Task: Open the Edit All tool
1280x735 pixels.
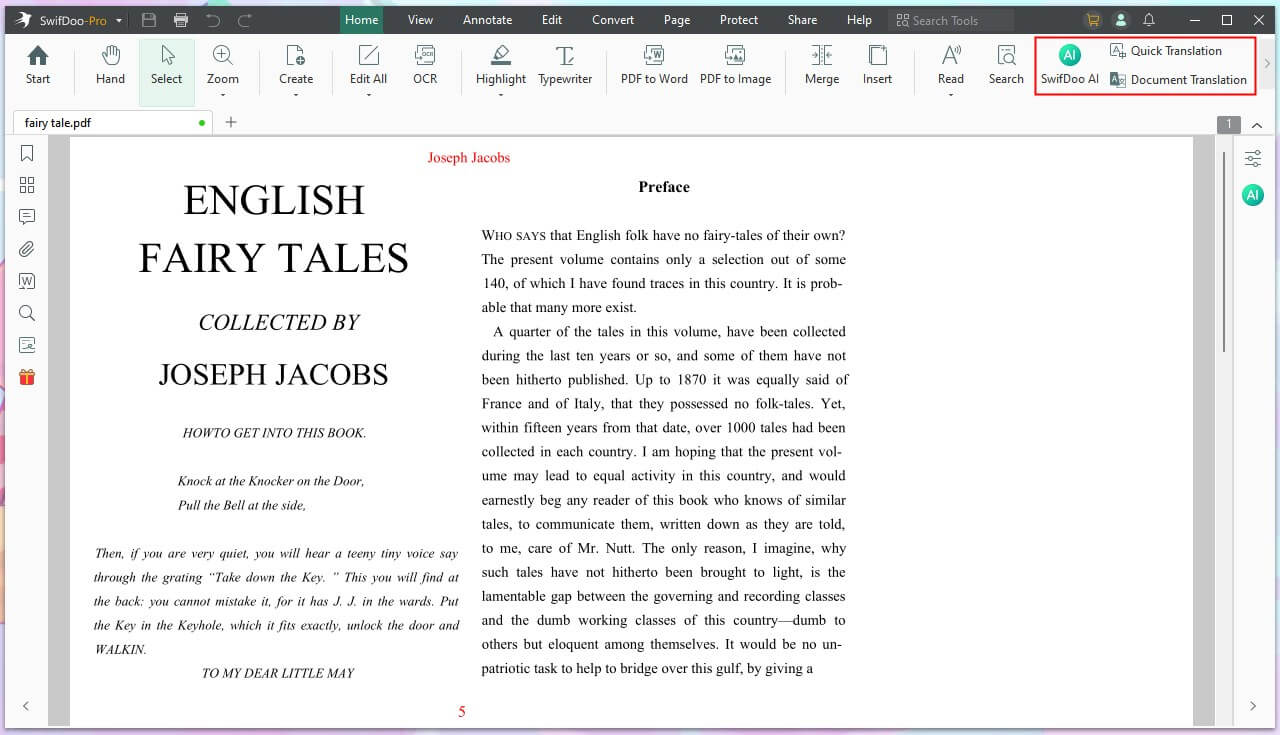Action: 368,65
